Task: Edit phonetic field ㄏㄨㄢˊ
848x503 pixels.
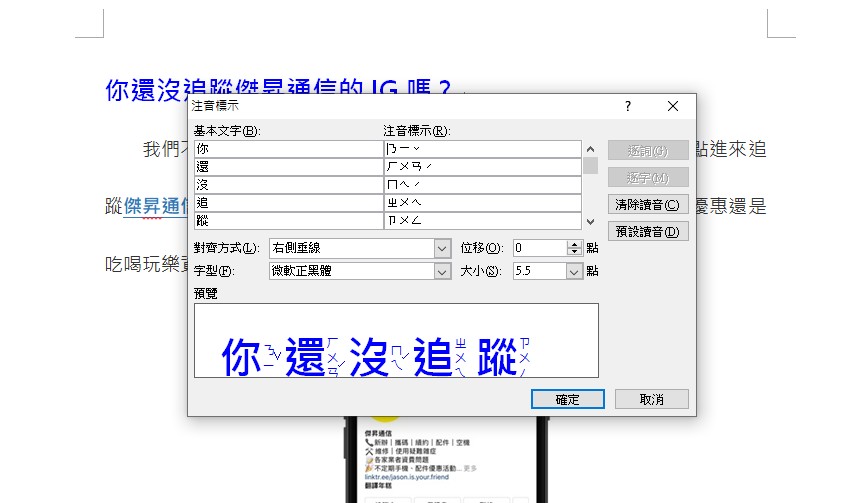Action: coord(482,167)
